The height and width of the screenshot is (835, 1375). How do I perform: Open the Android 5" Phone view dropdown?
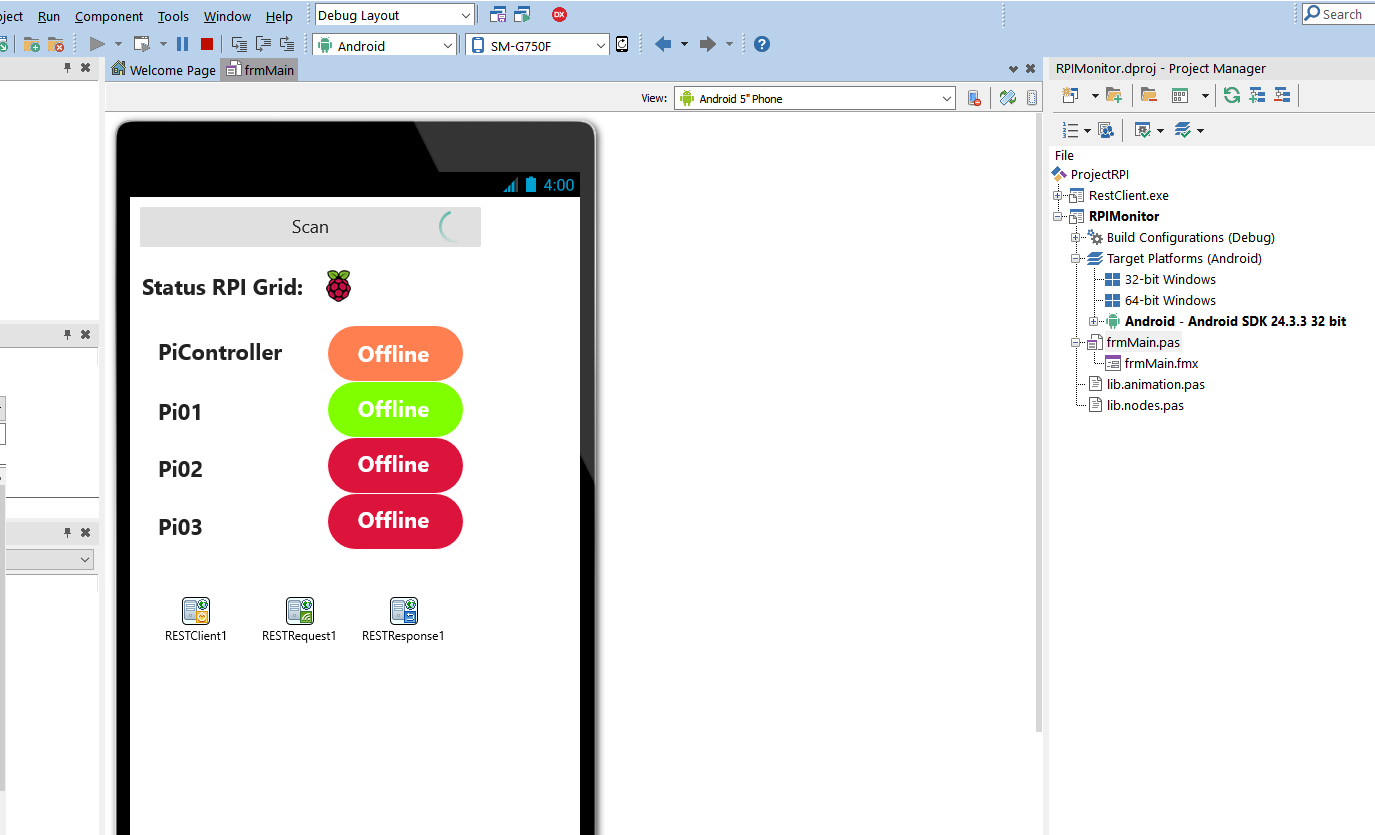(x=947, y=99)
